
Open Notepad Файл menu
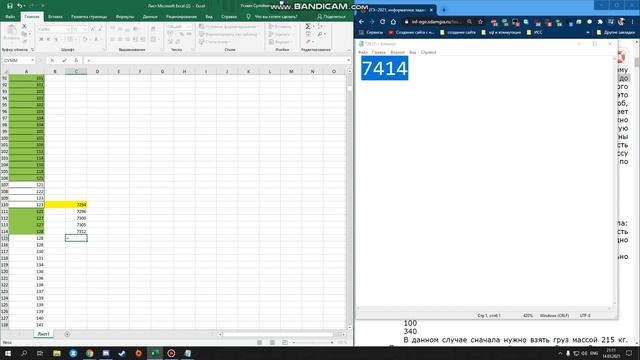point(363,52)
